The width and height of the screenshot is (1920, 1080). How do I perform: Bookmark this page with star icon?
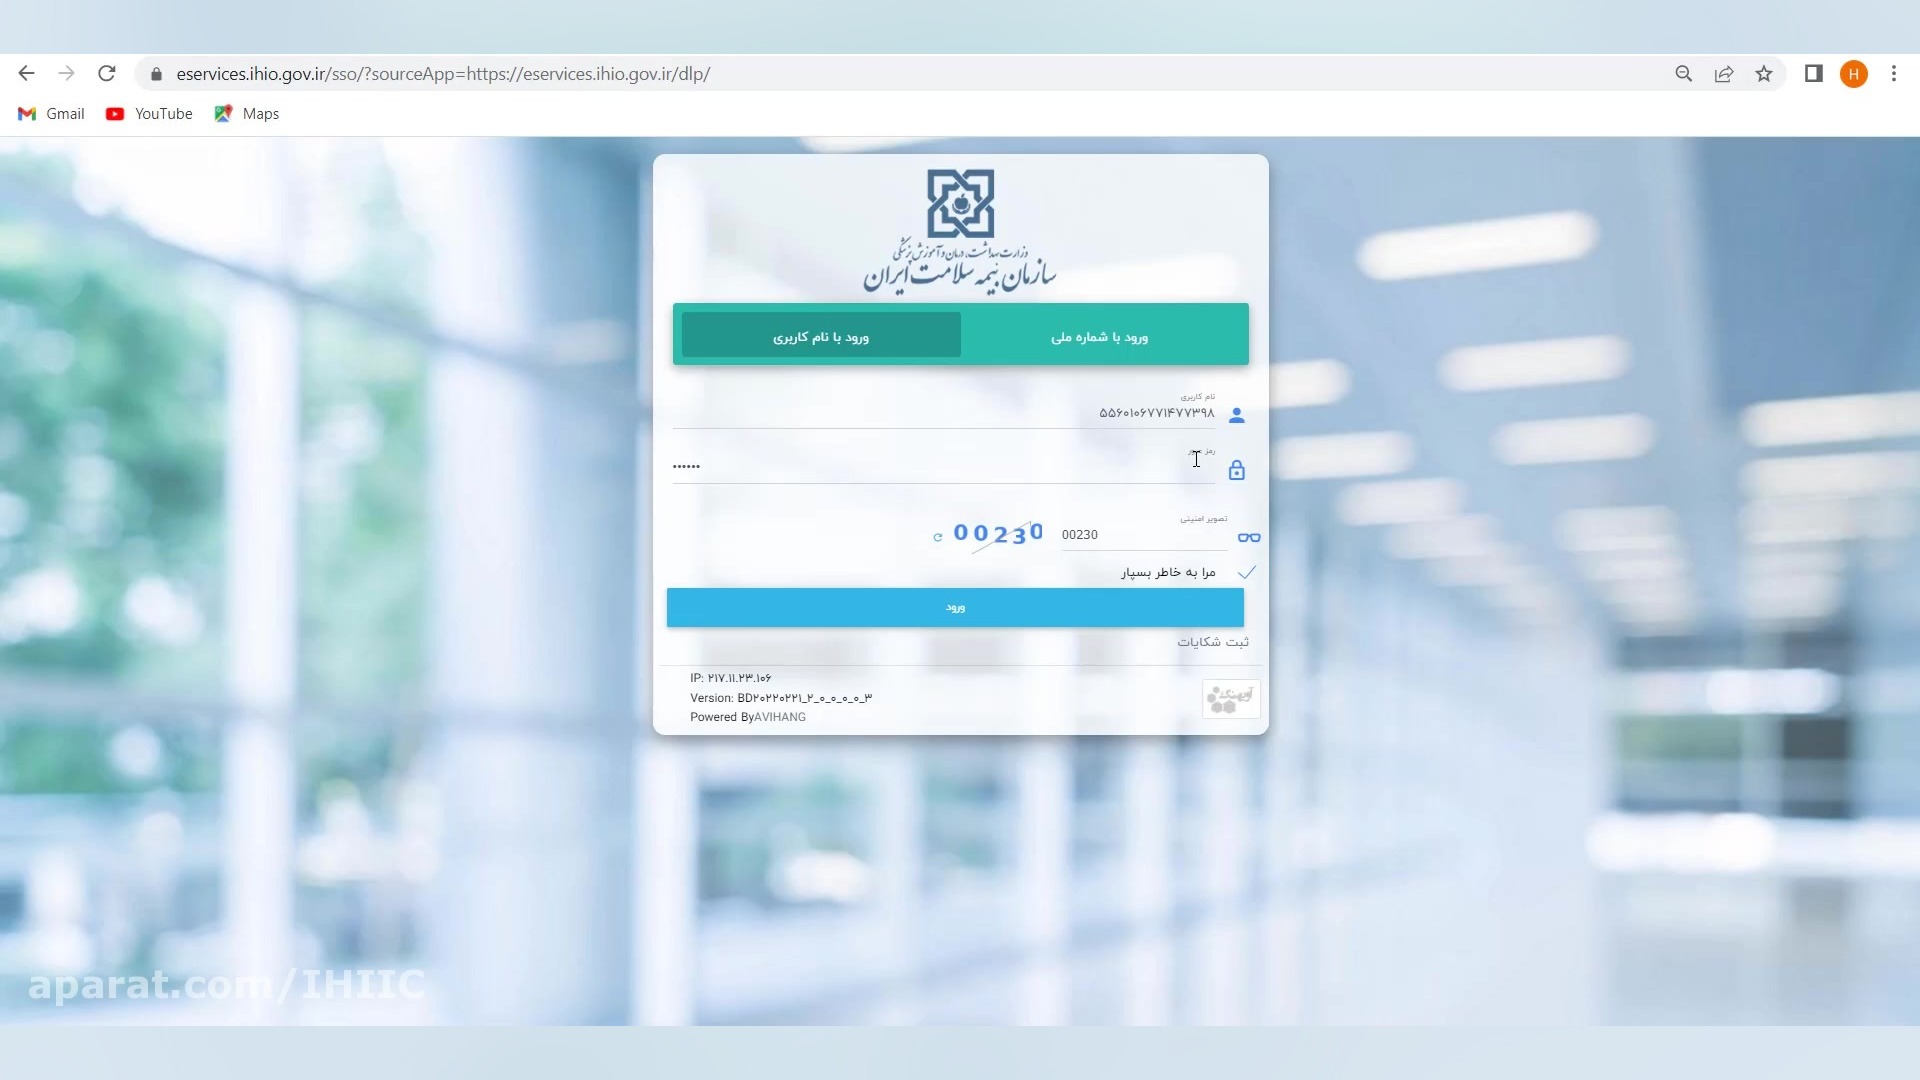pyautogui.click(x=1764, y=74)
